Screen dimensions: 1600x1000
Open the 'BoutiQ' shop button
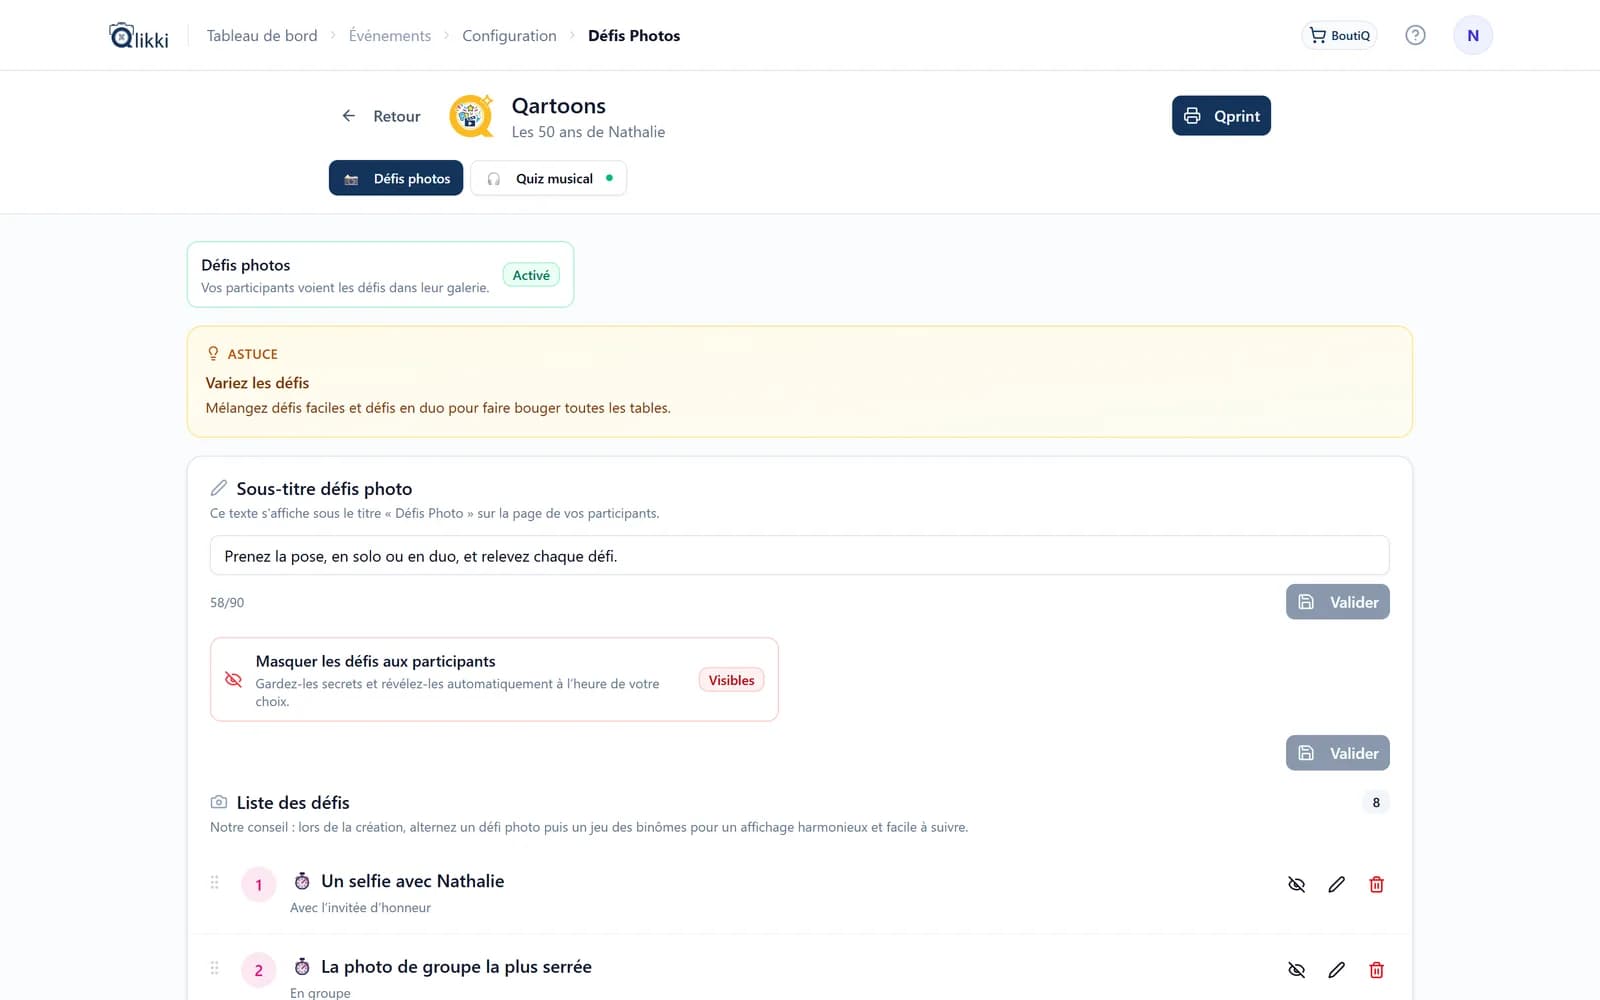point(1339,35)
